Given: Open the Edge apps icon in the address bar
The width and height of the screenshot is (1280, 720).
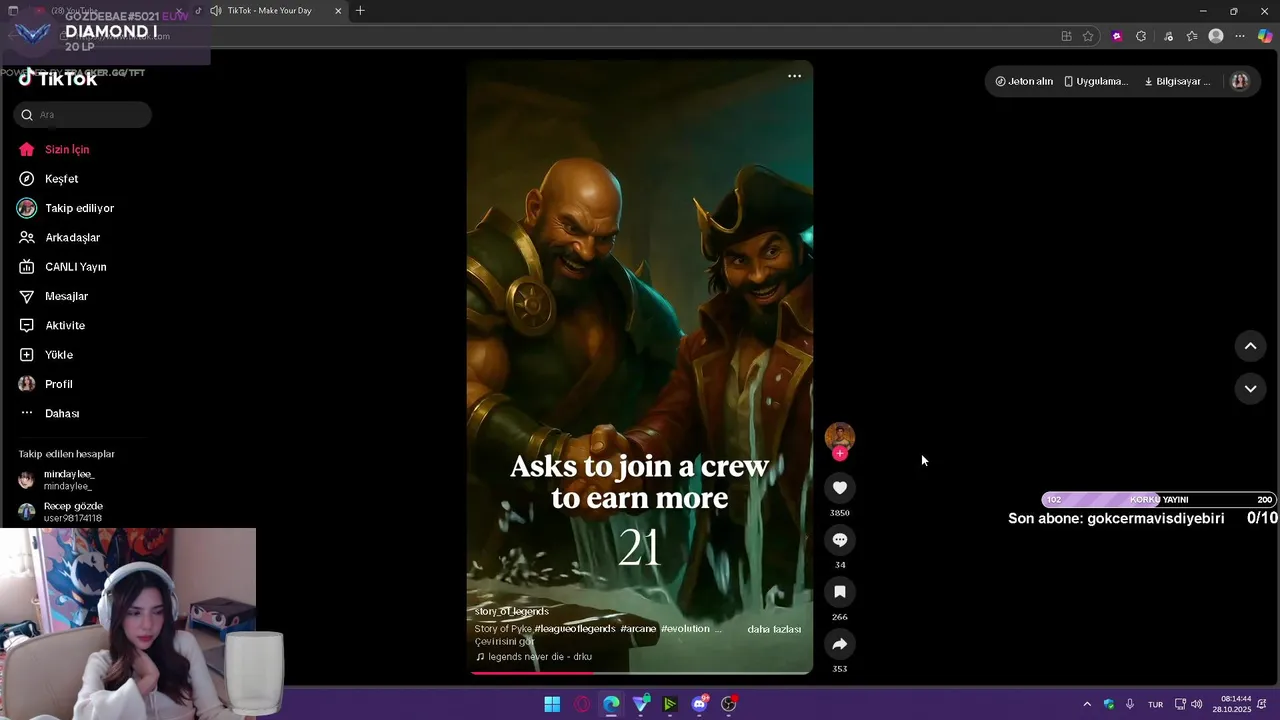Looking at the screenshot, I should 1066,36.
